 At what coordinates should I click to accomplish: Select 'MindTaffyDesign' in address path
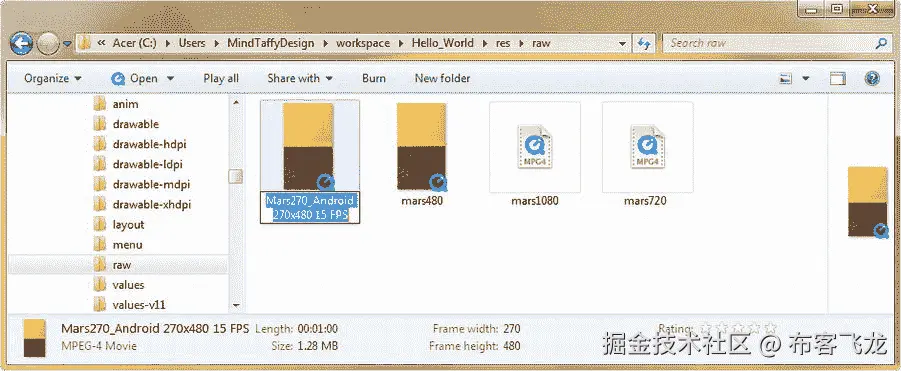pyautogui.click(x=271, y=43)
